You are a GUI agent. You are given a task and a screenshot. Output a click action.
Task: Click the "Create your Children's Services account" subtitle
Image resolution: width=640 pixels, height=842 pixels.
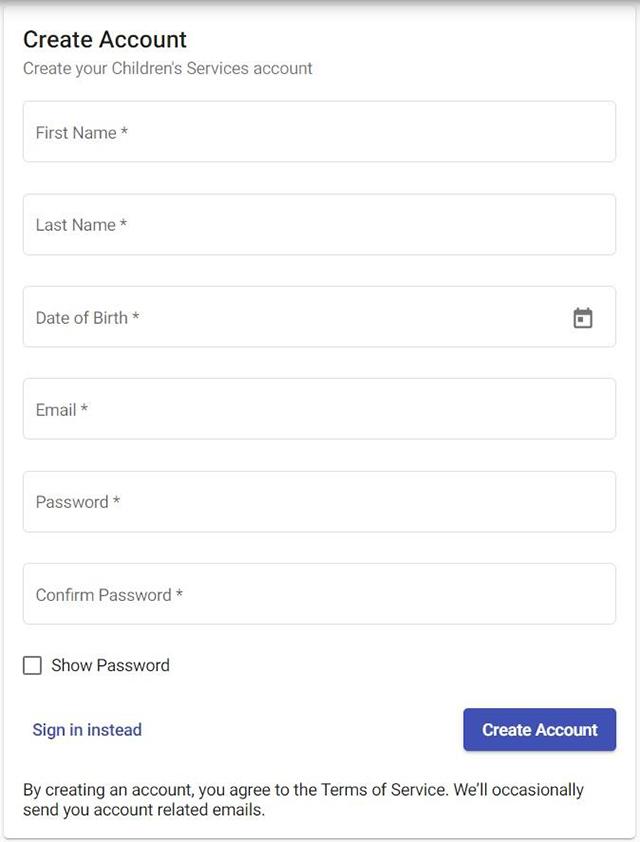pyautogui.click(x=168, y=69)
